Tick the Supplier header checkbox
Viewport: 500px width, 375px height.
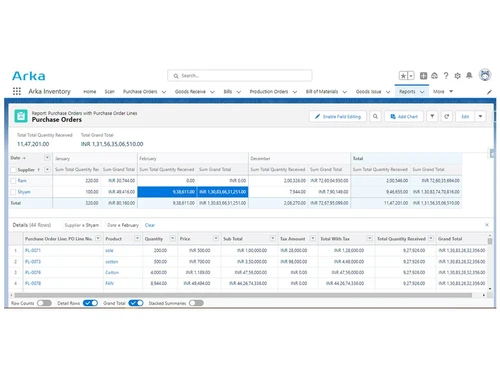pyautogui.click(x=13, y=170)
